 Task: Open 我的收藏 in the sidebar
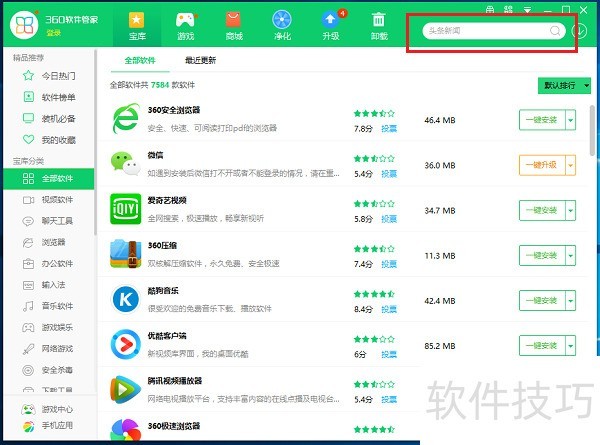[x=49, y=140]
